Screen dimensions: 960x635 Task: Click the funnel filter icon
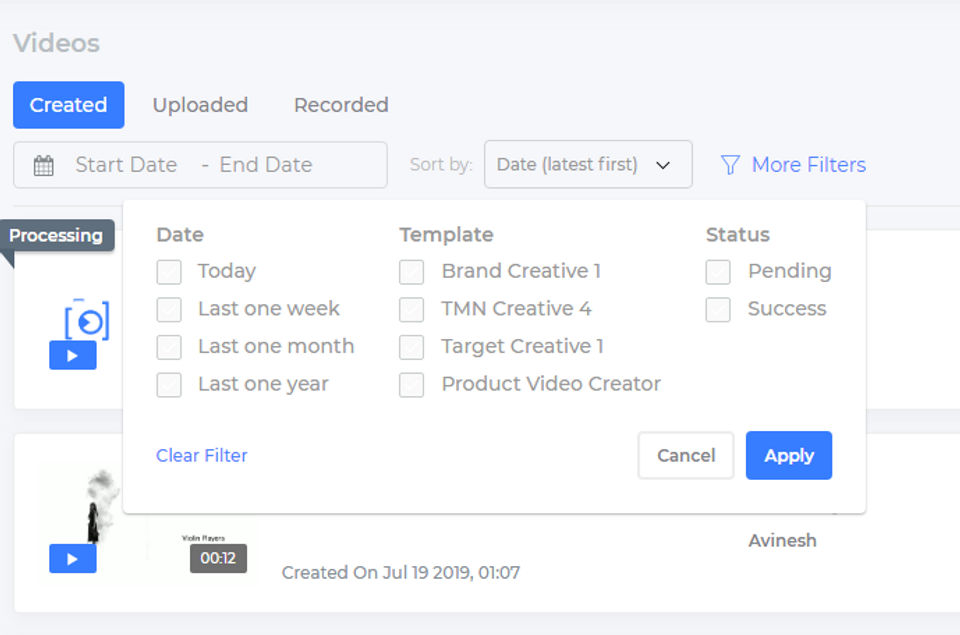pos(730,165)
